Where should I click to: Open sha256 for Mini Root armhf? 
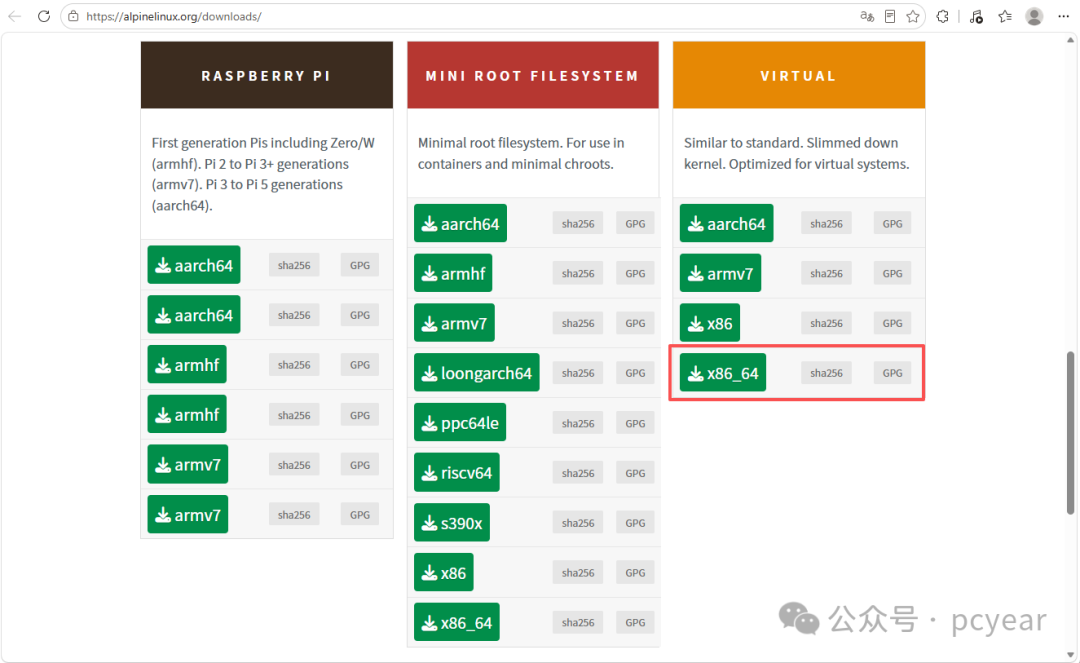(x=578, y=273)
